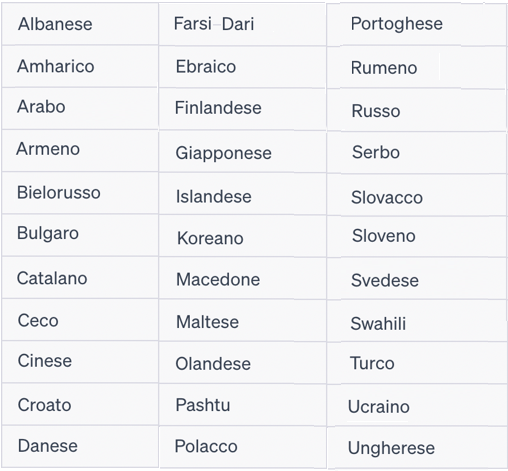
Task: Select the Amharico cell
Action: pos(80,66)
